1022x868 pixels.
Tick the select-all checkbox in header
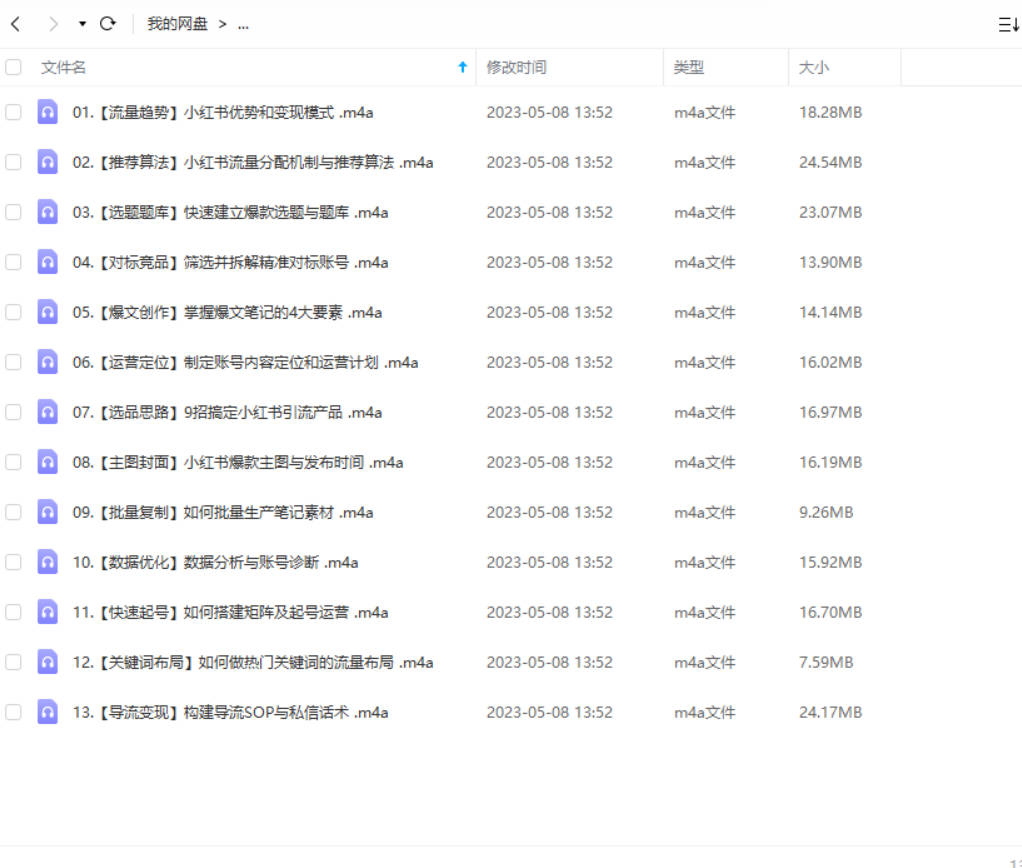(x=13, y=67)
